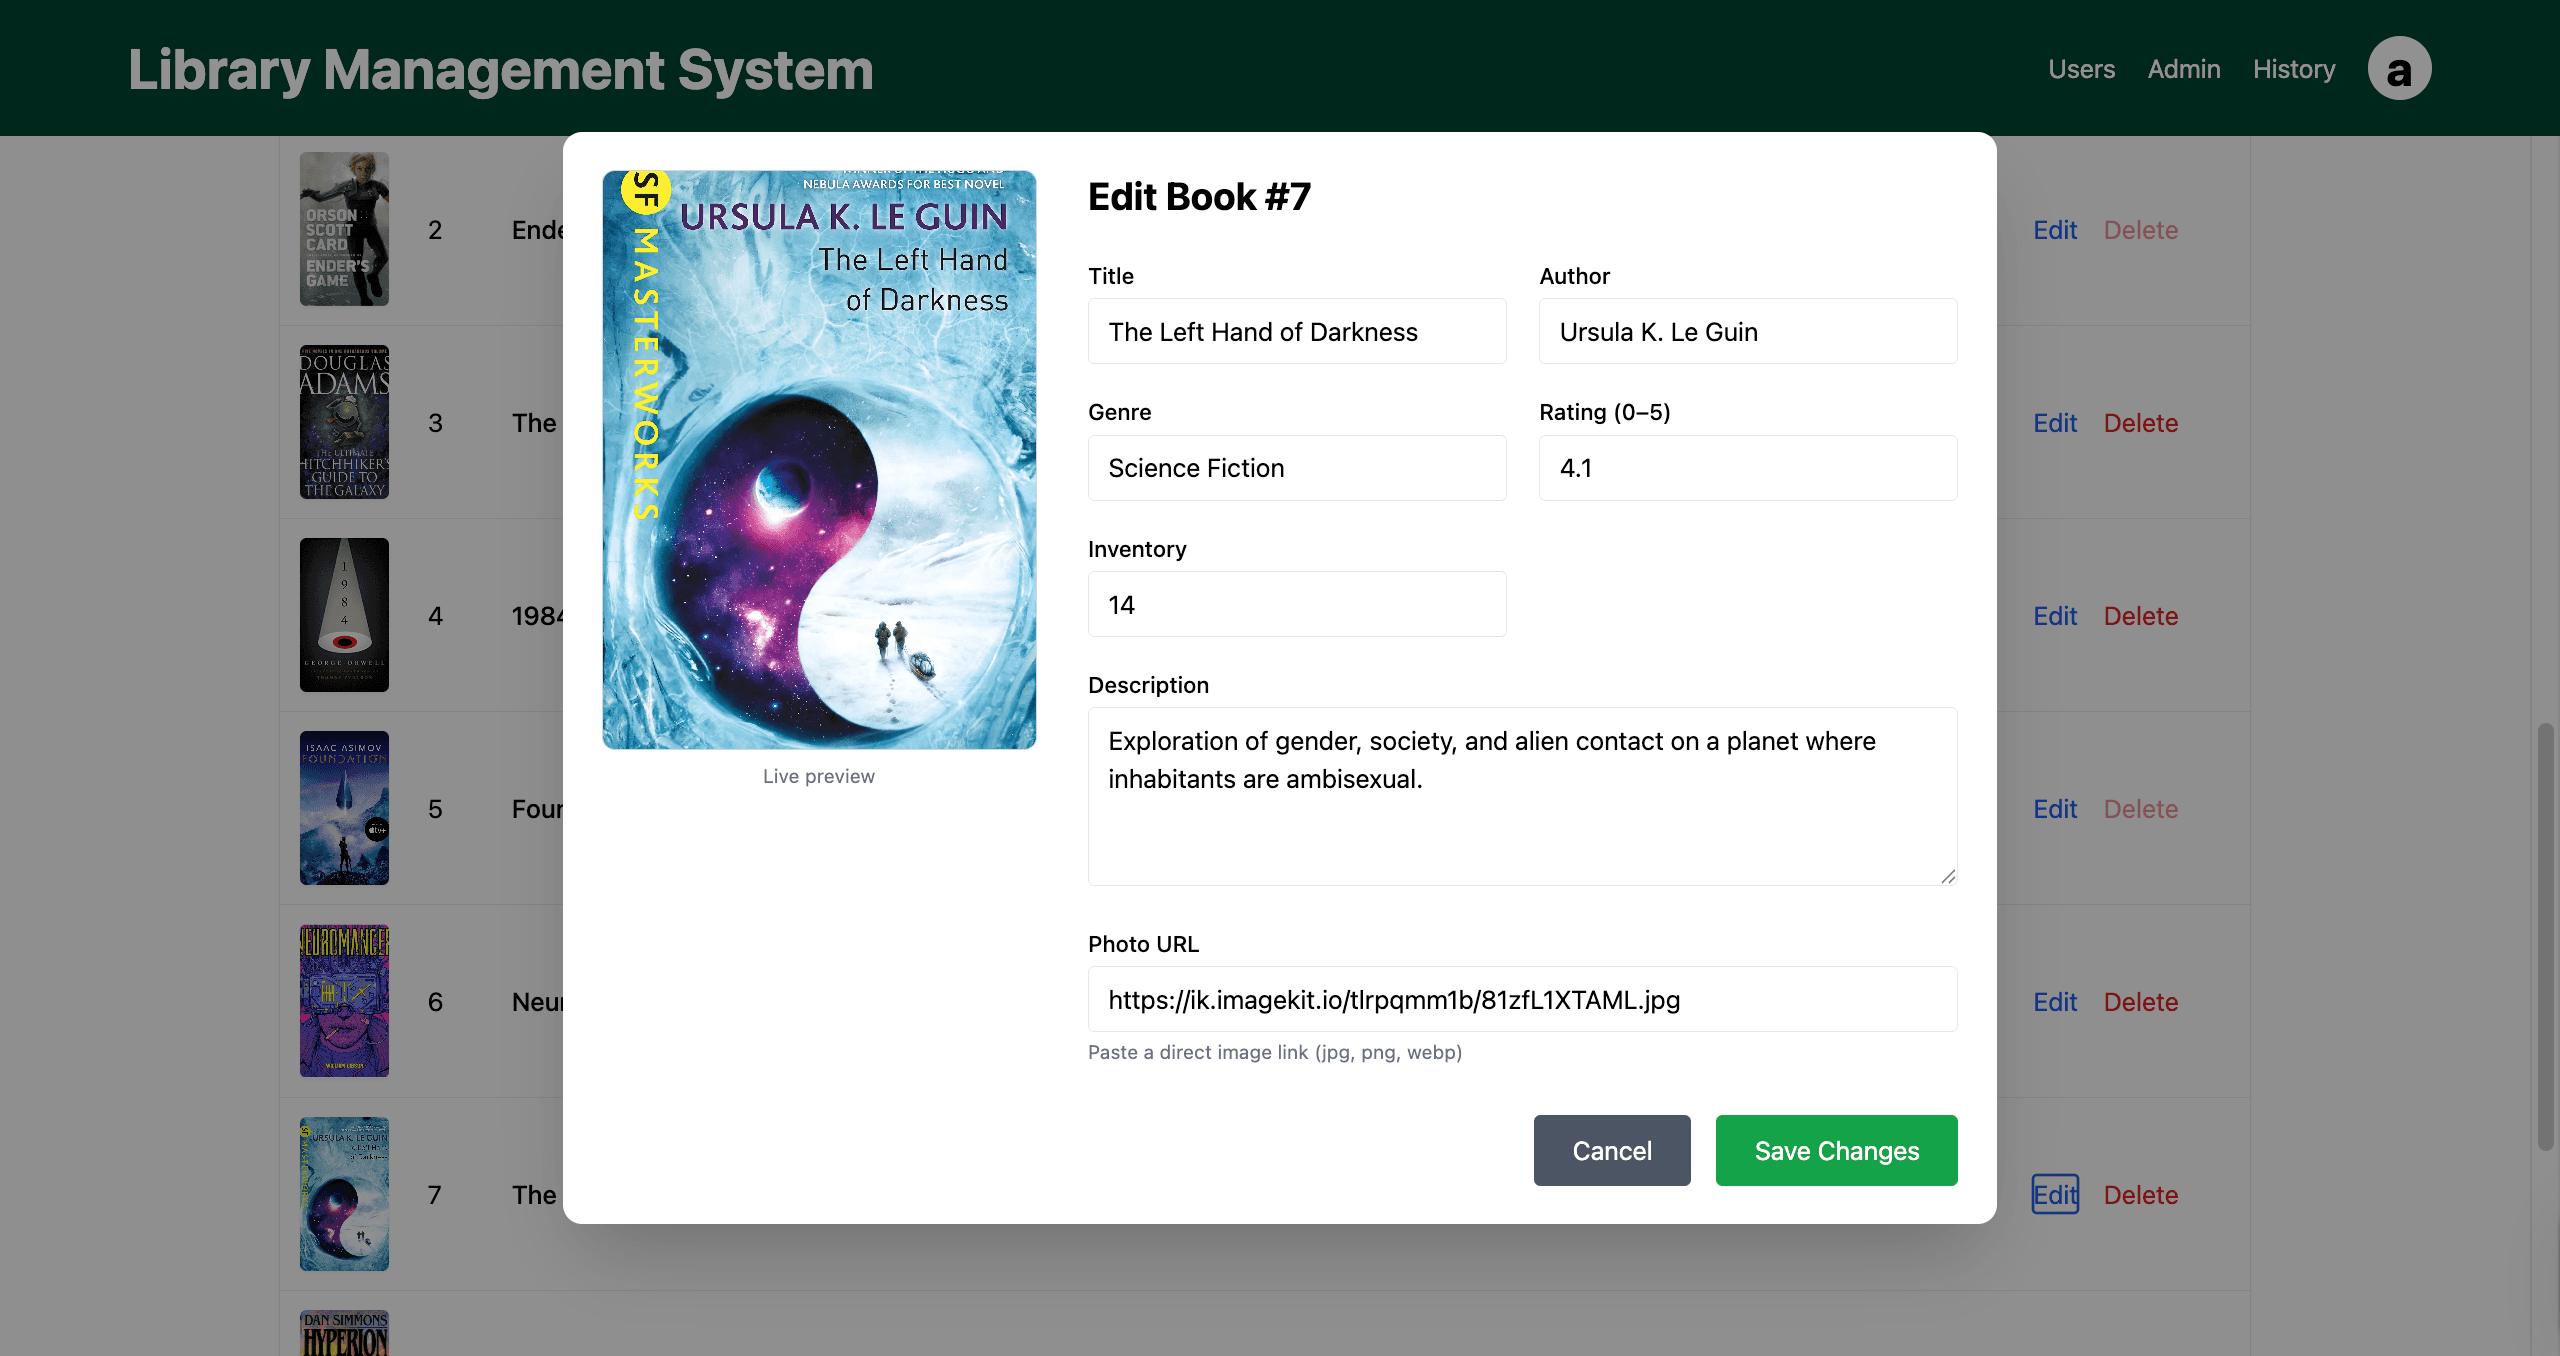Viewport: 2560px width, 1356px height.
Task: Click the Hitchhiker's Guide cover thumbnail
Action: tap(344, 422)
